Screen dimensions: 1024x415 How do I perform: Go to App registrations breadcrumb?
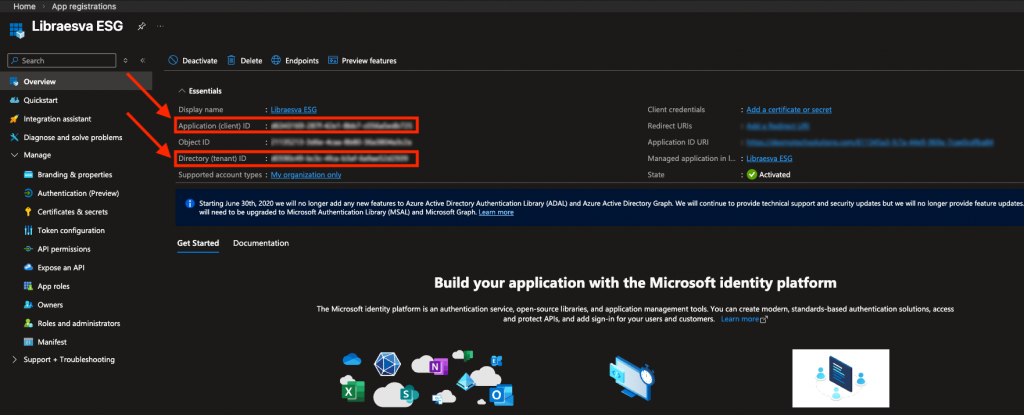(x=84, y=7)
